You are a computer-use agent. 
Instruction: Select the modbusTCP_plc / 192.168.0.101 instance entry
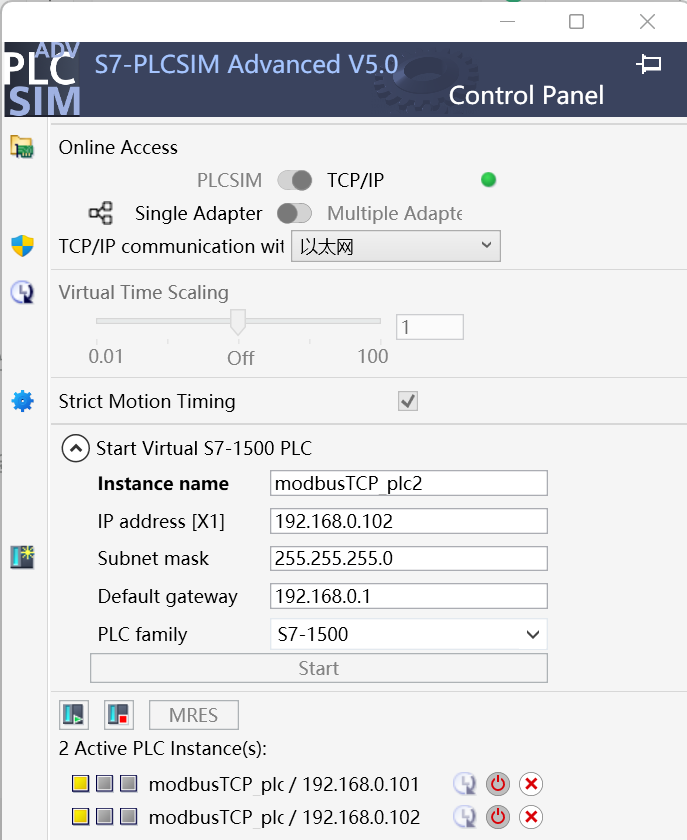click(284, 785)
